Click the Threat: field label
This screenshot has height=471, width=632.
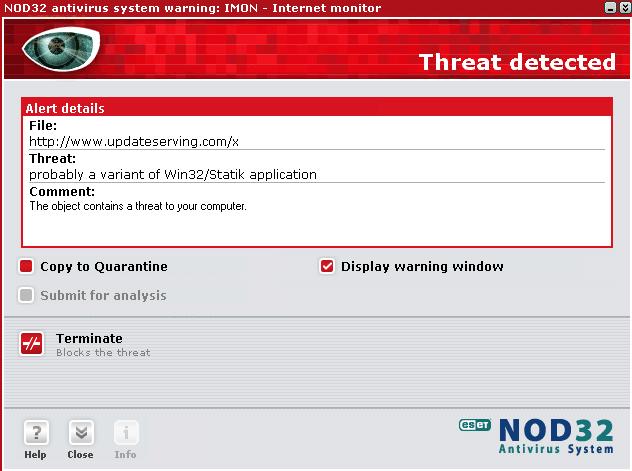[52, 158]
